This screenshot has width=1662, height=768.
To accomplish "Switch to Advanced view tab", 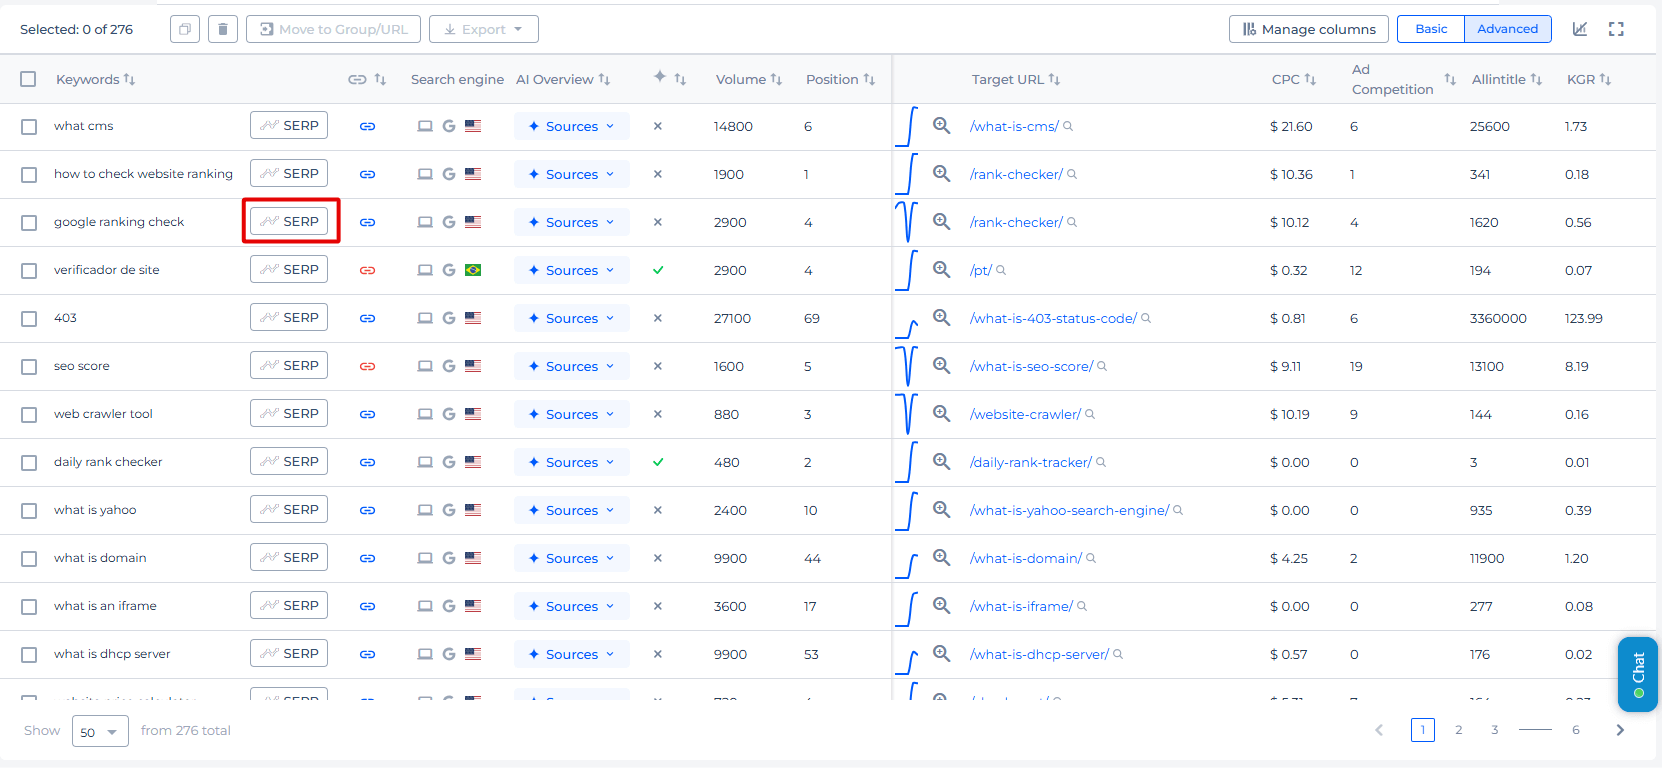I will pos(1508,29).
